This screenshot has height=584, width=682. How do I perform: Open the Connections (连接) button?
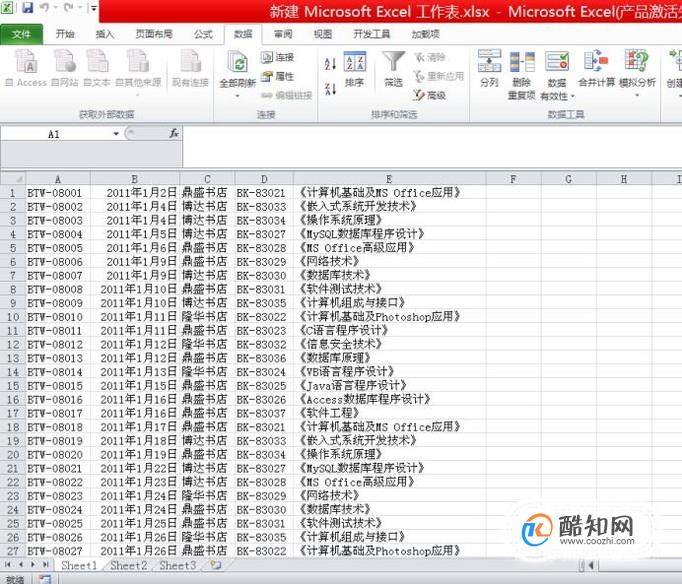[277, 57]
